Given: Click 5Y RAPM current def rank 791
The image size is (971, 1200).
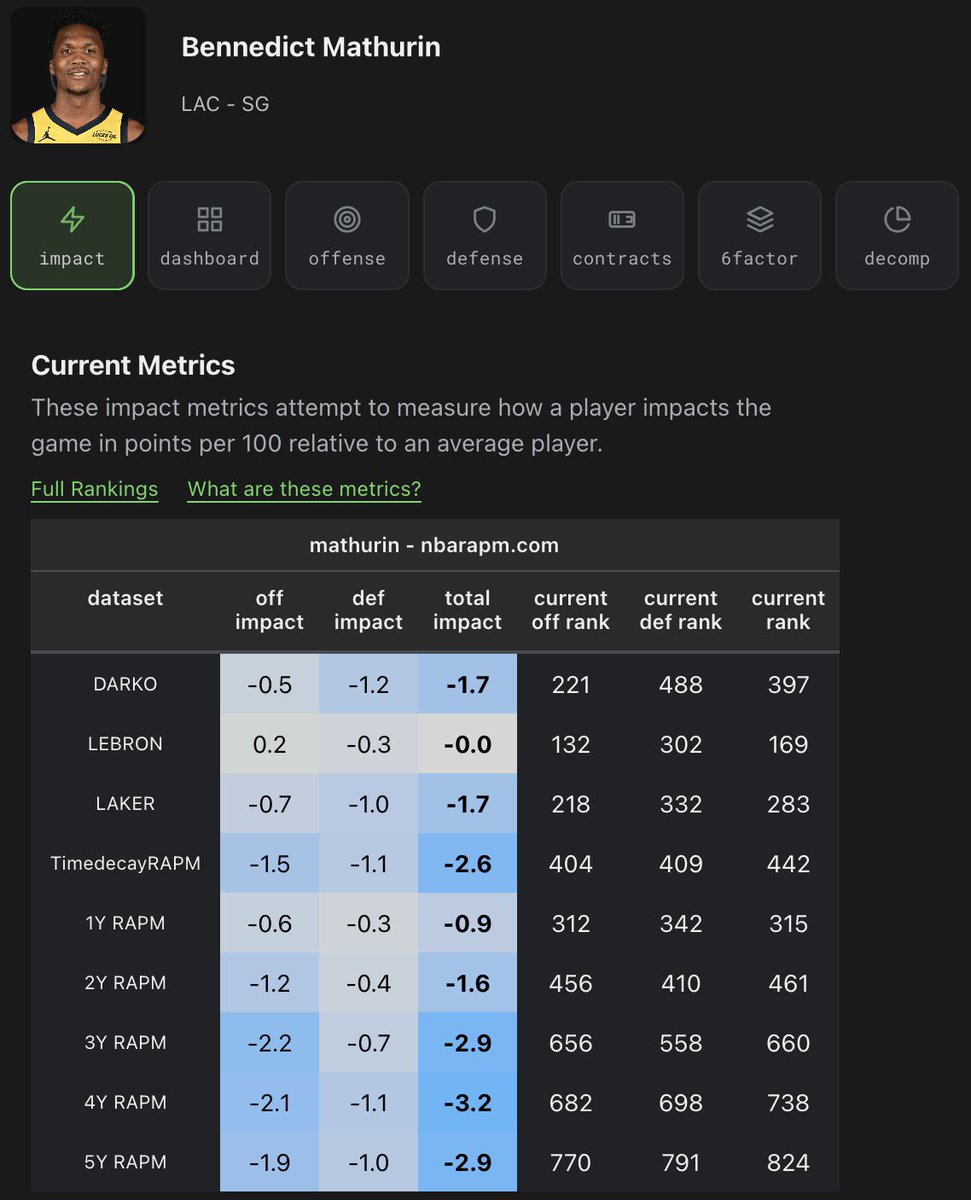Looking at the screenshot, I should click(681, 1162).
